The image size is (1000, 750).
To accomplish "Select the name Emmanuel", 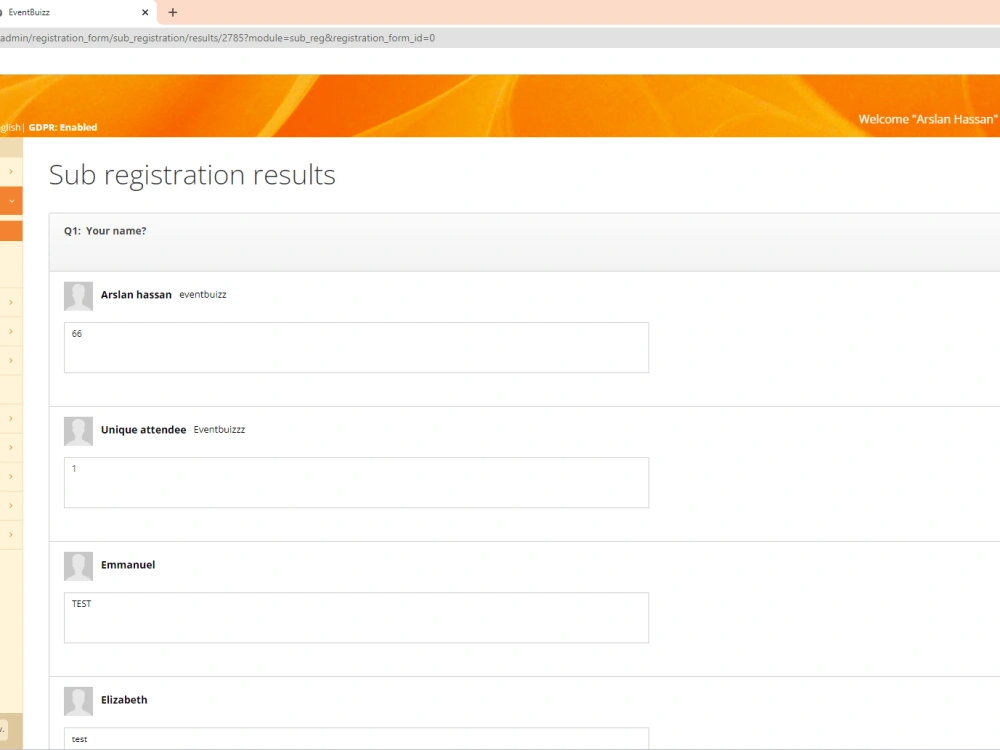I will click(128, 565).
